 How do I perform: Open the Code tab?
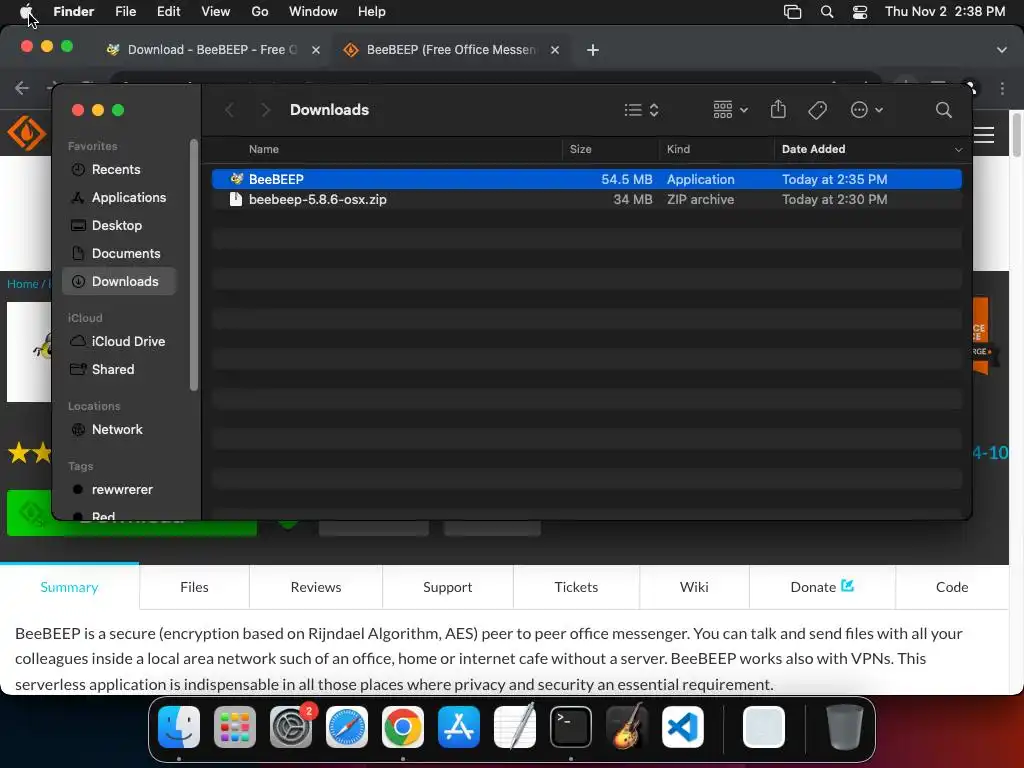tap(952, 587)
